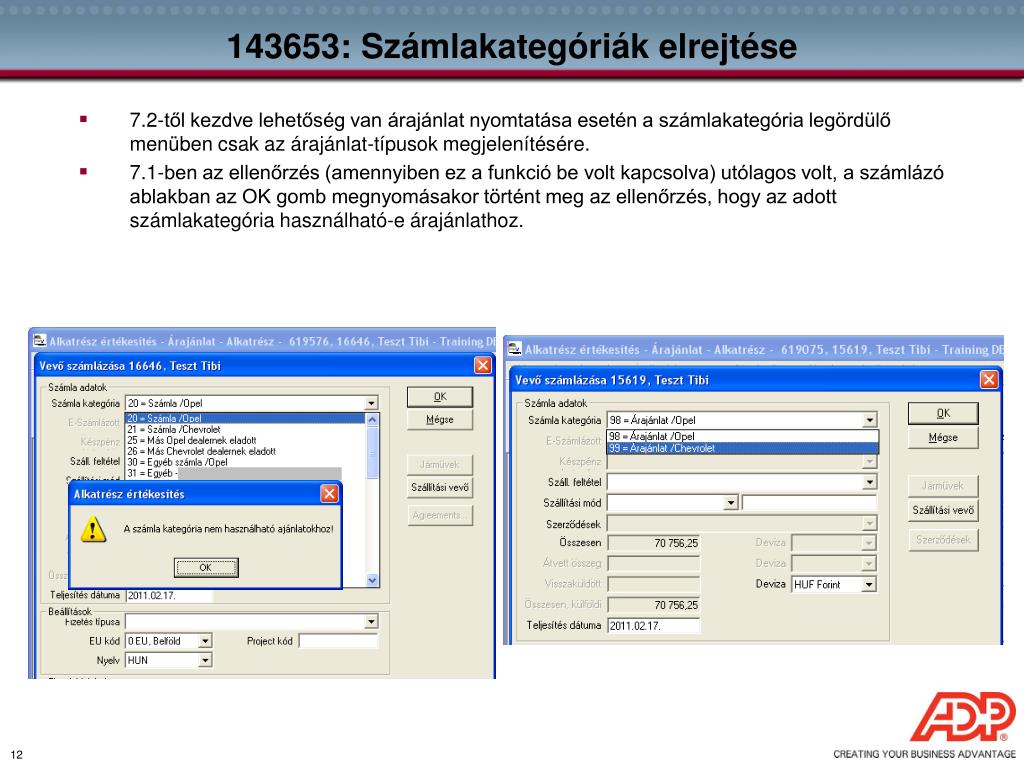Select list entry 21 = Számla /Chevrolet
This screenshot has height=768, width=1024.
(x=245, y=430)
